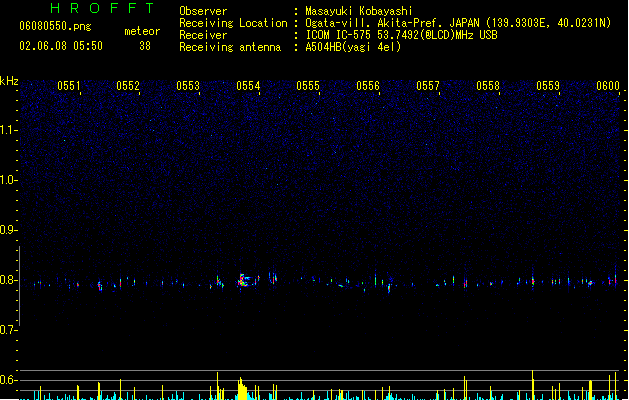Click the date stamp 02.06.08 05:50

(61, 46)
